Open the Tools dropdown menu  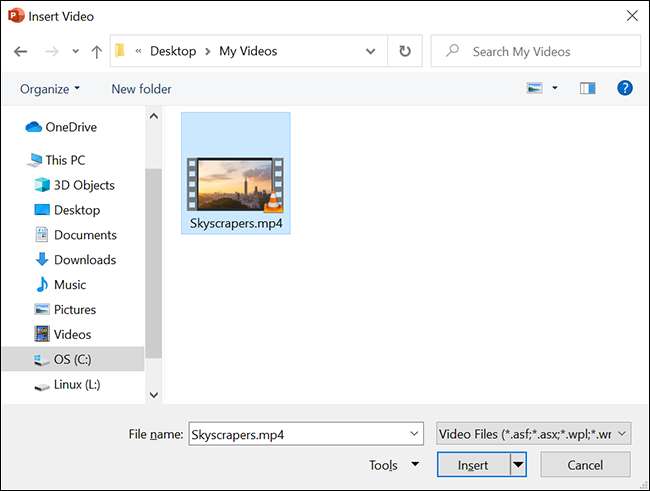[x=394, y=465]
